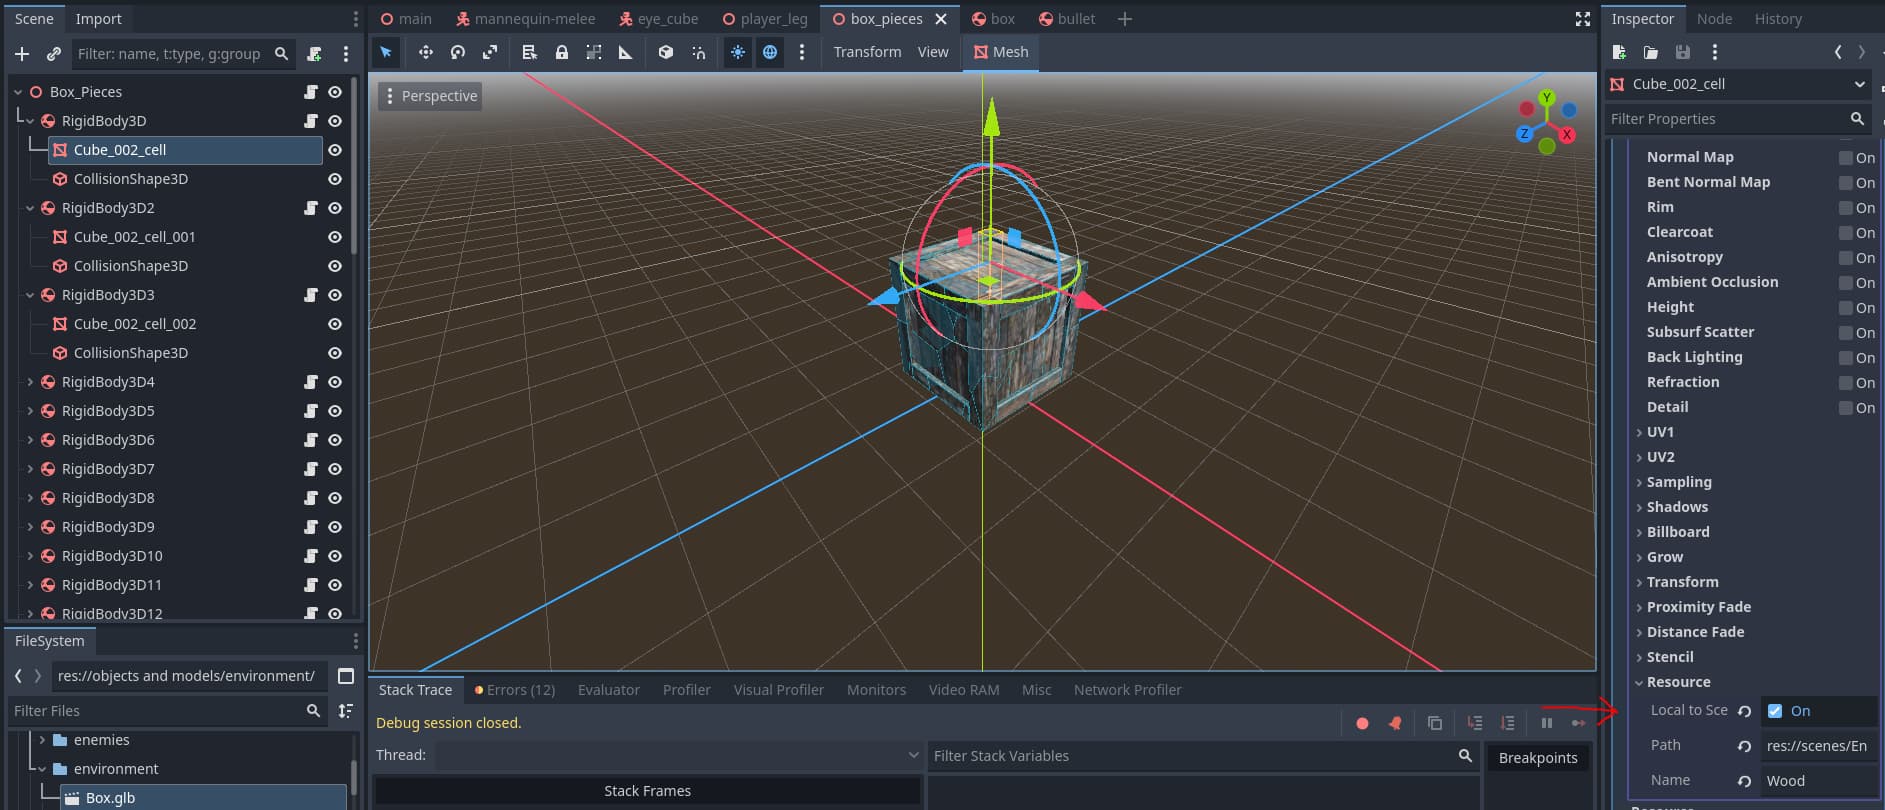Enable the Normal Map checkbox
Screen dimensions: 1885x810
(1846, 158)
